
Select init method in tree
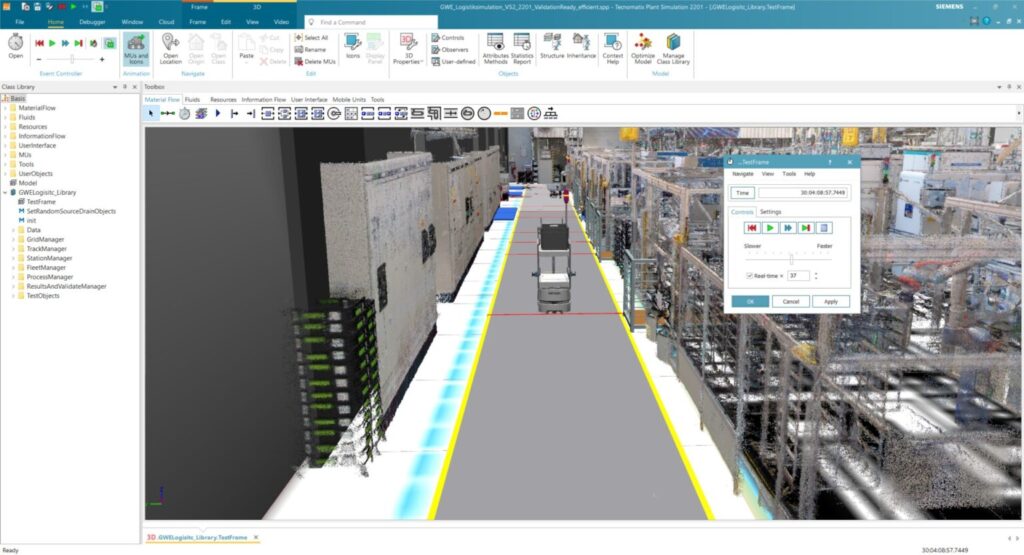point(31,221)
